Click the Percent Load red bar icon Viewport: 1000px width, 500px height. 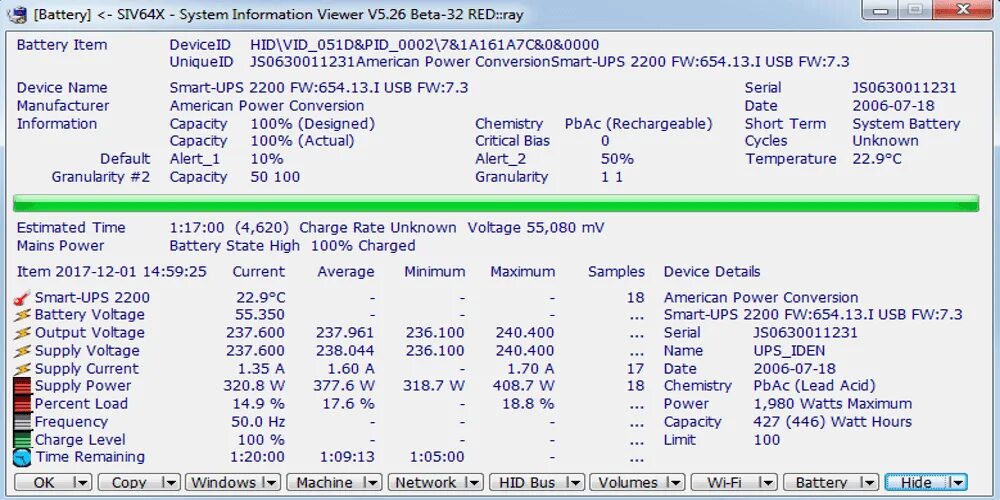pyautogui.click(x=22, y=404)
